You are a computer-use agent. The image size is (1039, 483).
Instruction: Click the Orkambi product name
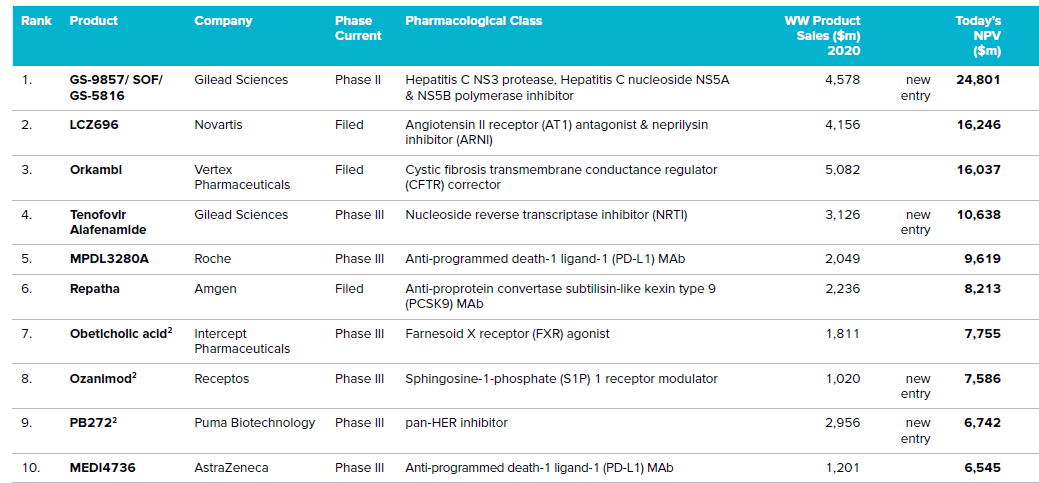(96, 170)
